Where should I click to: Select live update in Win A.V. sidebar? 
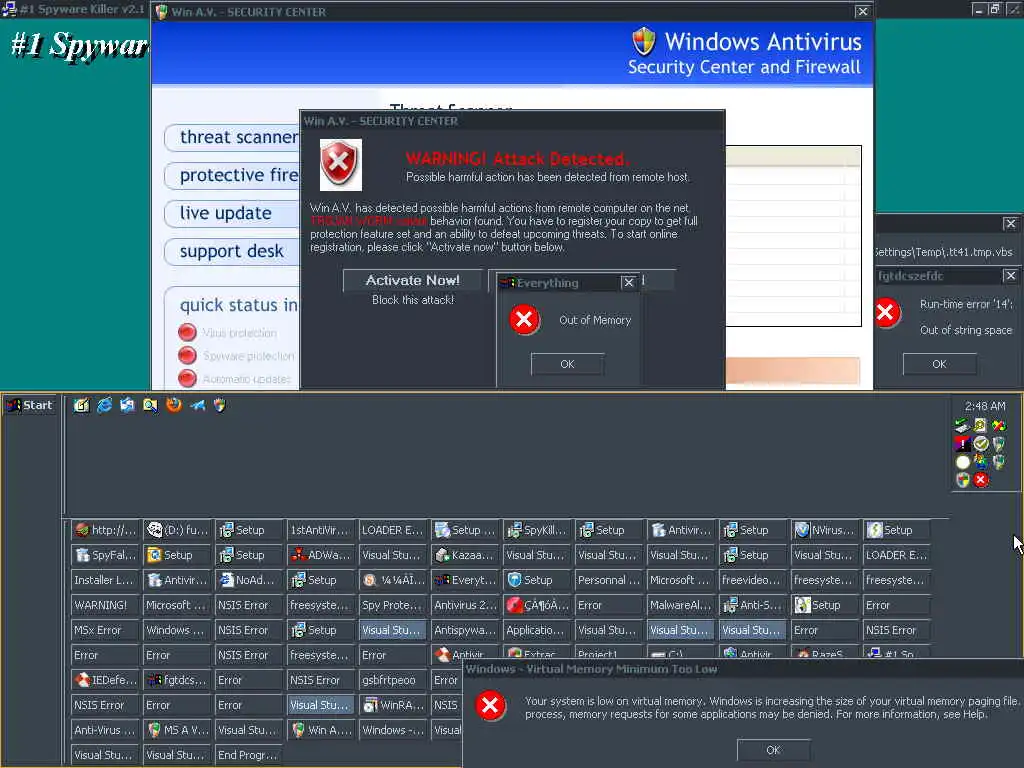click(232, 214)
